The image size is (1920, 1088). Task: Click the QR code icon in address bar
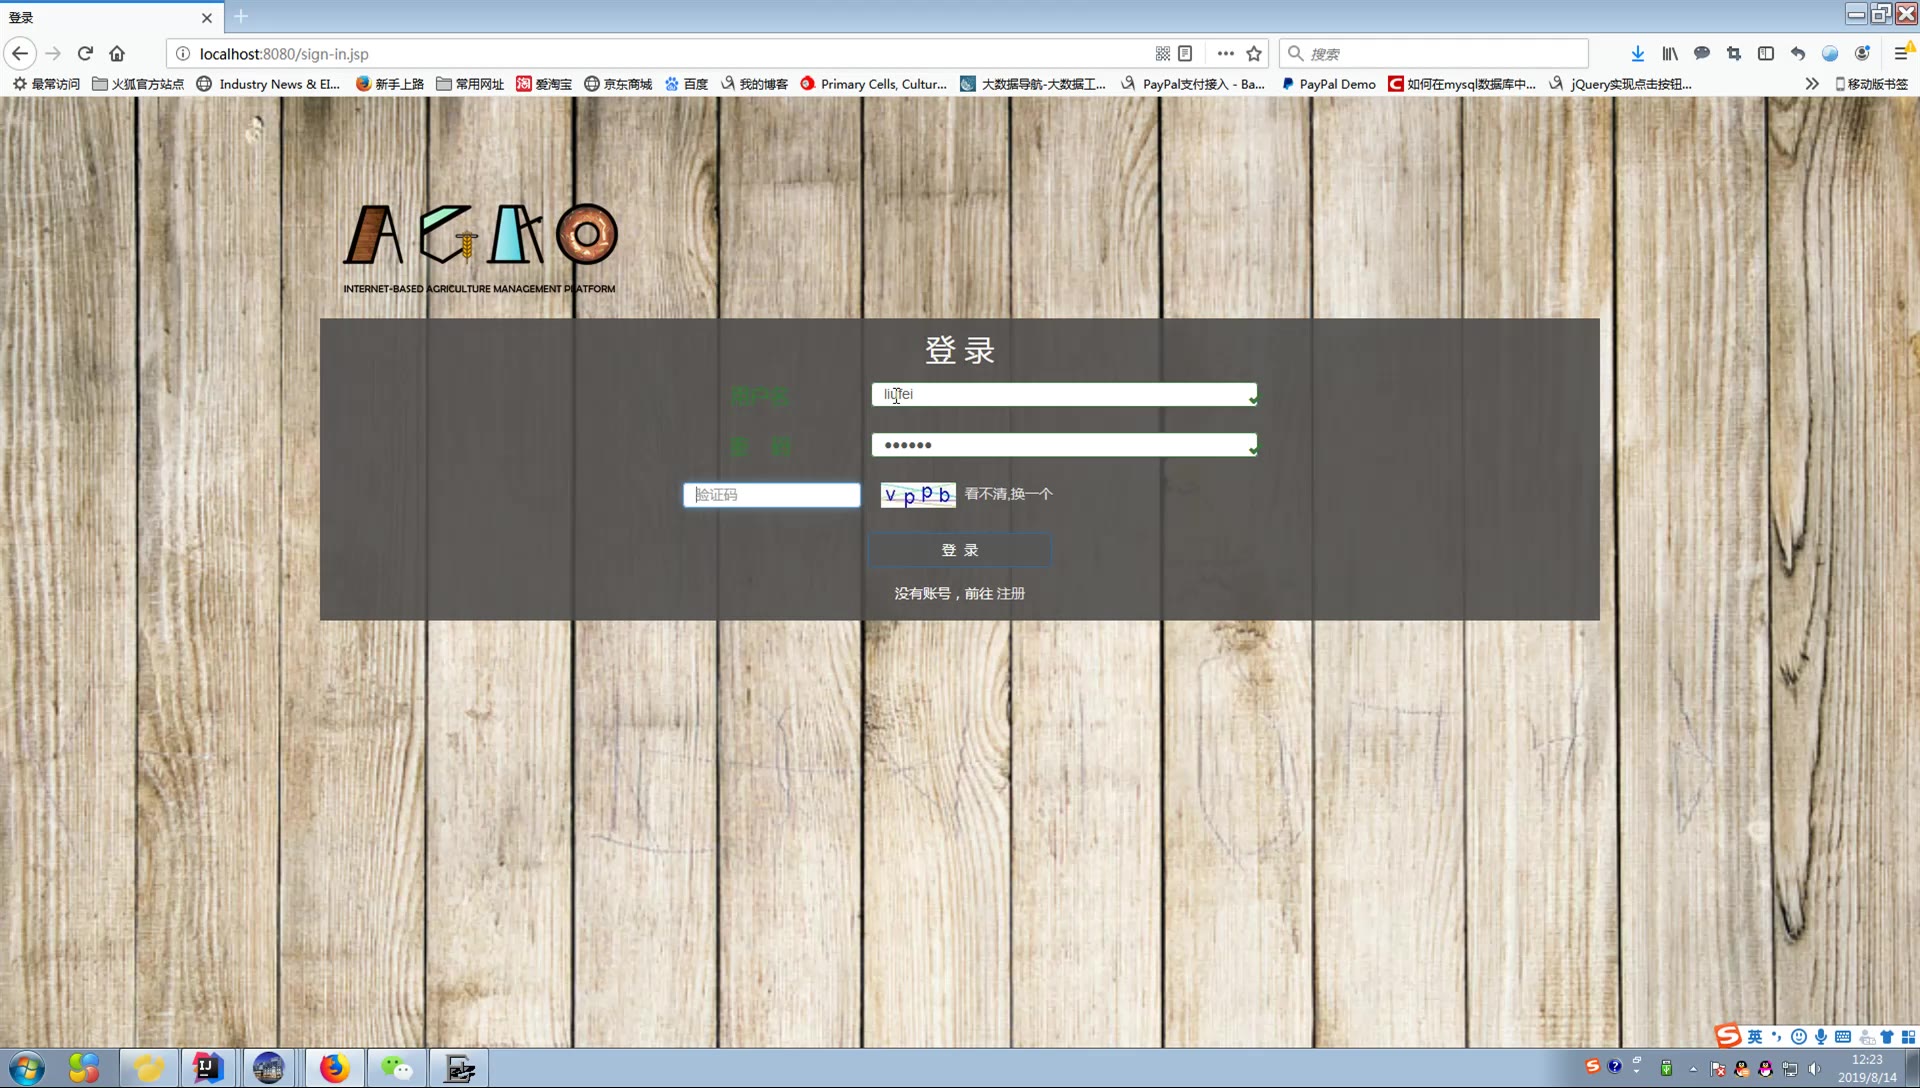pos(1162,54)
